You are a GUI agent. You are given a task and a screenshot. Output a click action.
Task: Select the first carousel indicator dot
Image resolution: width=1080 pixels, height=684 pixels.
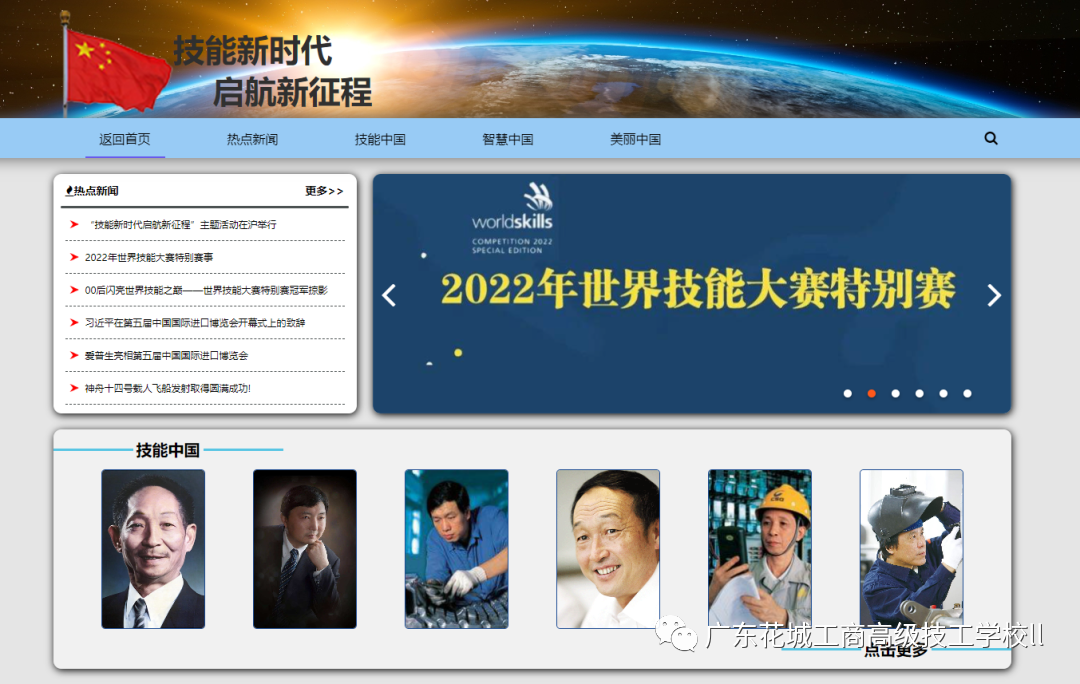coord(847,393)
